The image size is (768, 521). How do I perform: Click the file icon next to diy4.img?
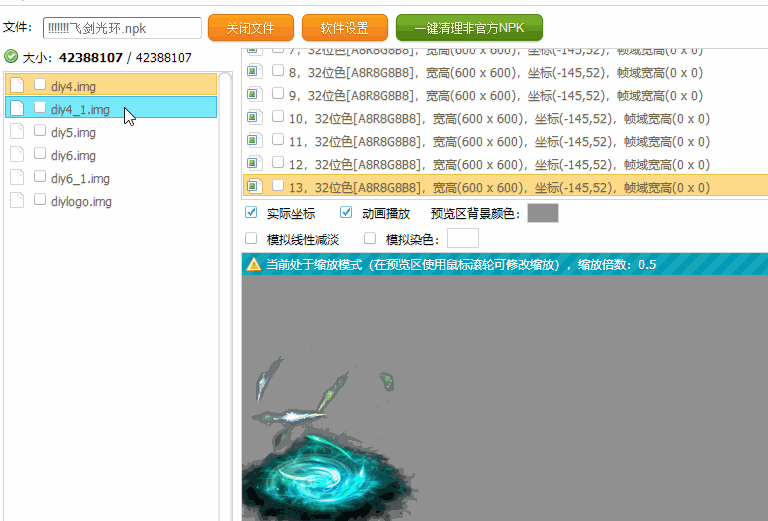point(16,85)
